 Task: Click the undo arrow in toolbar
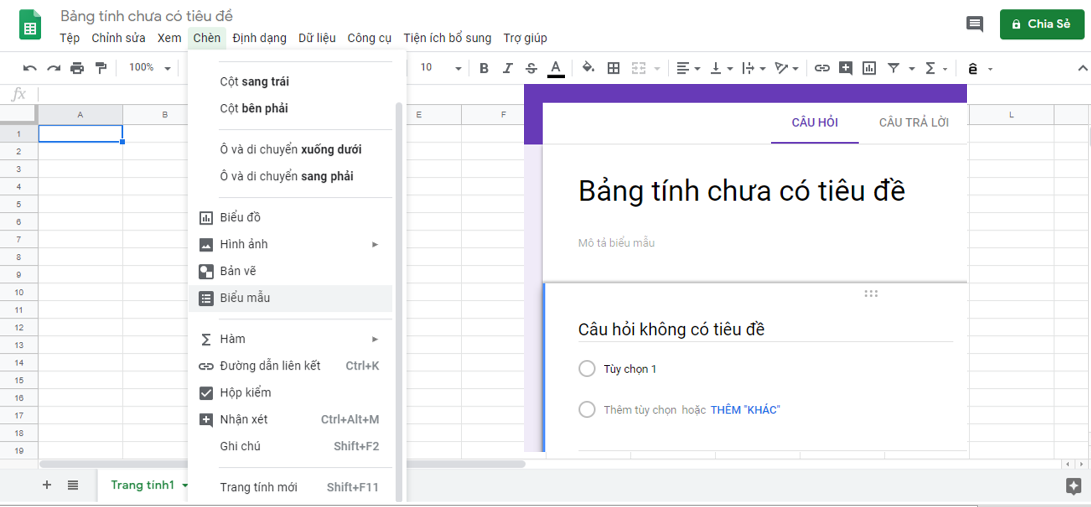[x=30, y=68]
